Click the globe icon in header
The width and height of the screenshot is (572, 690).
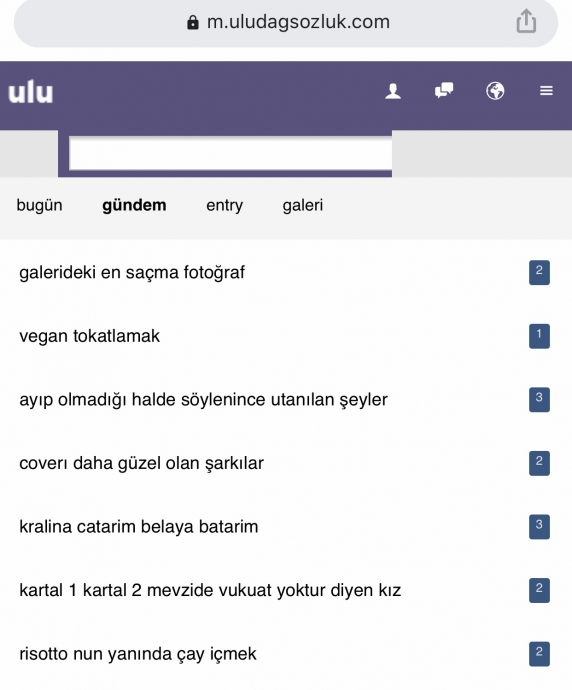495,91
